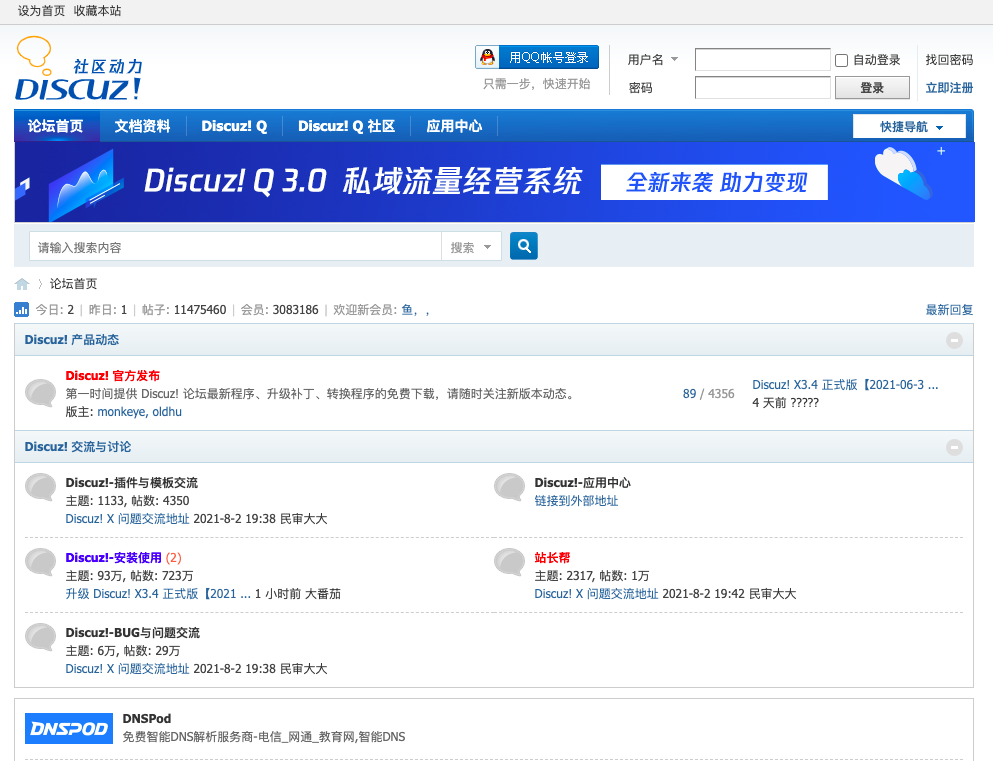Click the Discuz!-安装使用 forum bubble icon
Image resolution: width=993 pixels, height=761 pixels.
point(41,562)
